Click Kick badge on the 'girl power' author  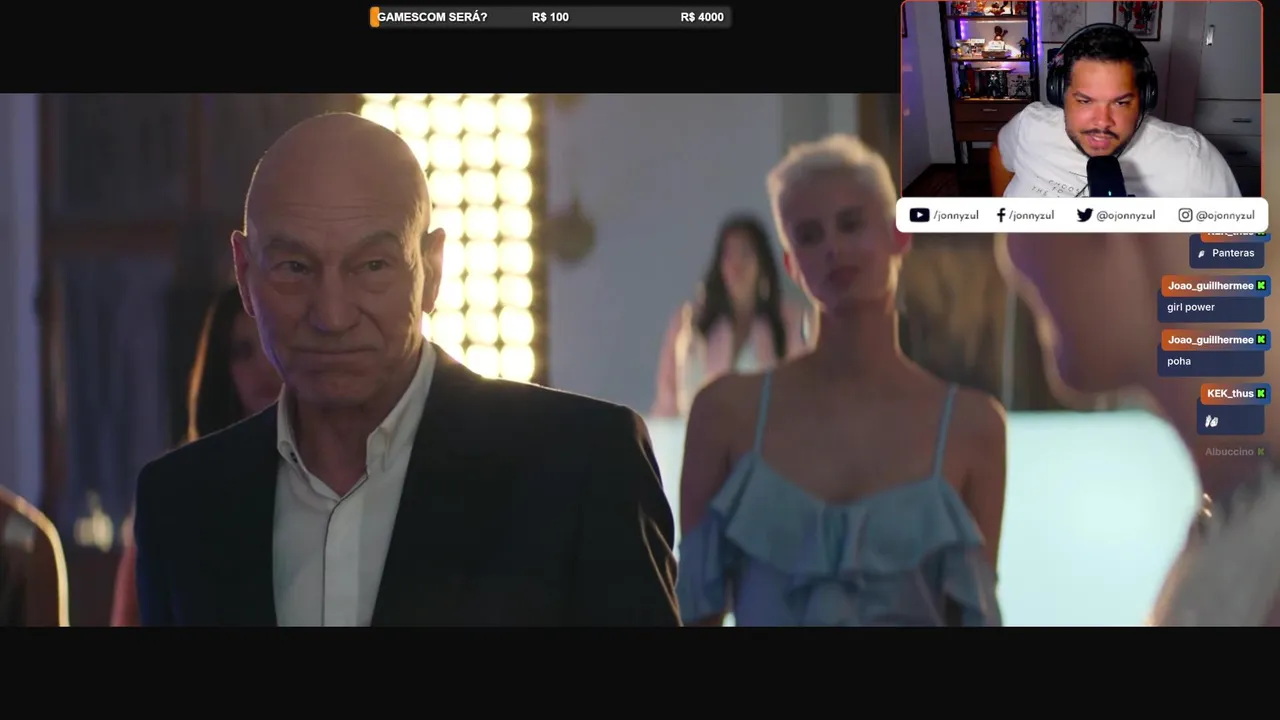click(1261, 285)
